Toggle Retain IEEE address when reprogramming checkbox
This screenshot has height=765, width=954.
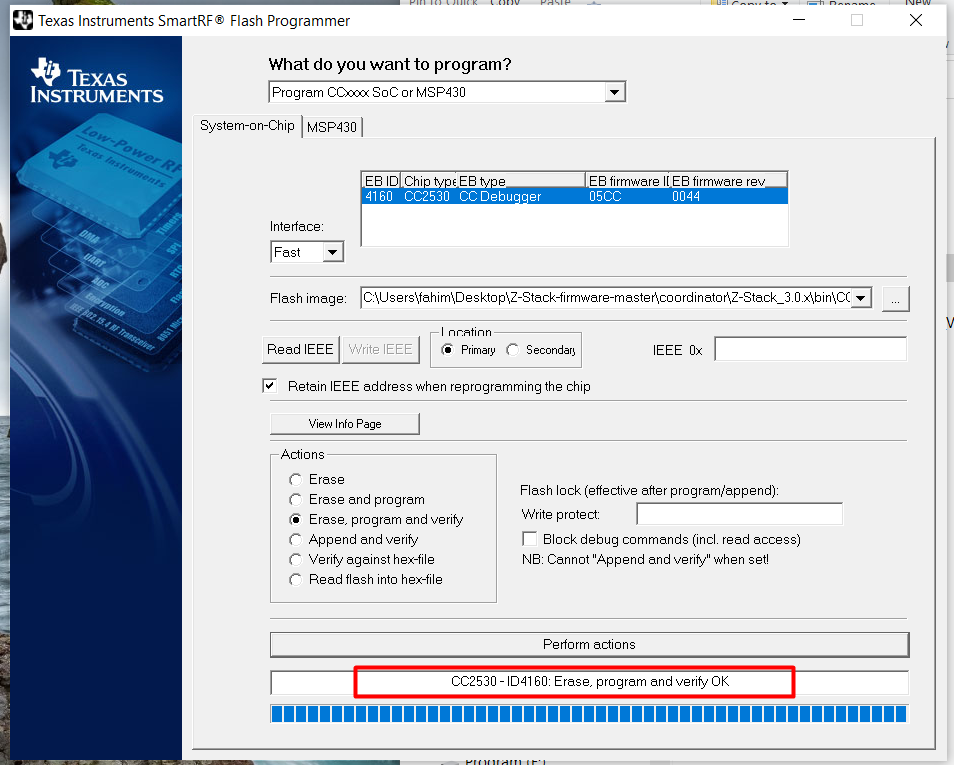(x=270, y=386)
